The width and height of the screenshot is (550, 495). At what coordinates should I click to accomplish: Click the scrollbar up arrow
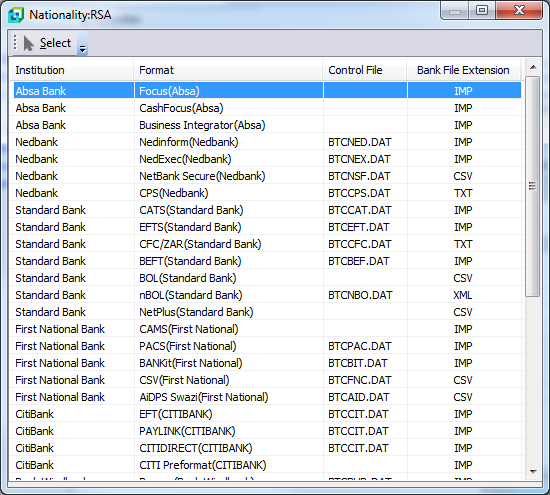point(533,67)
